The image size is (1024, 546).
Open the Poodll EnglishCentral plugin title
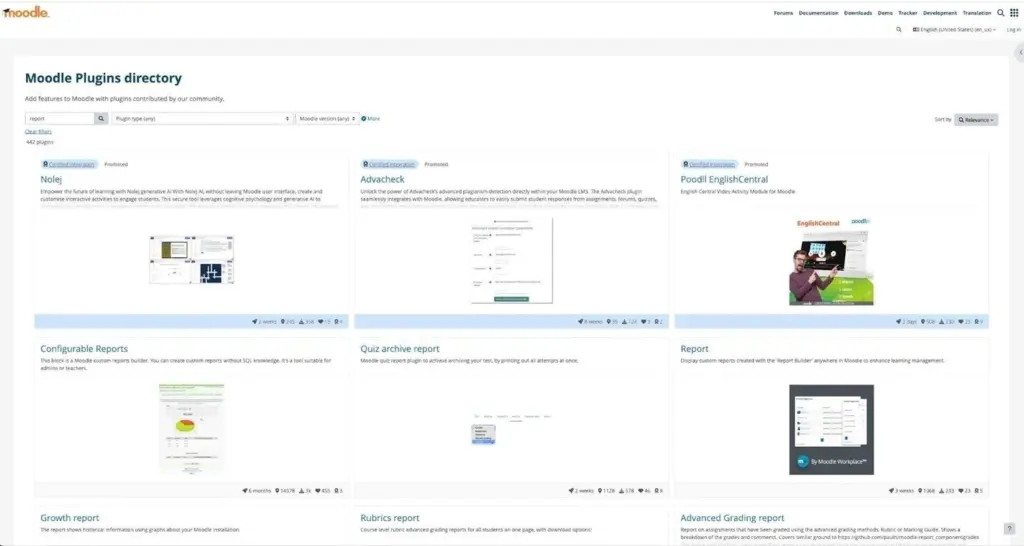click(x=724, y=179)
